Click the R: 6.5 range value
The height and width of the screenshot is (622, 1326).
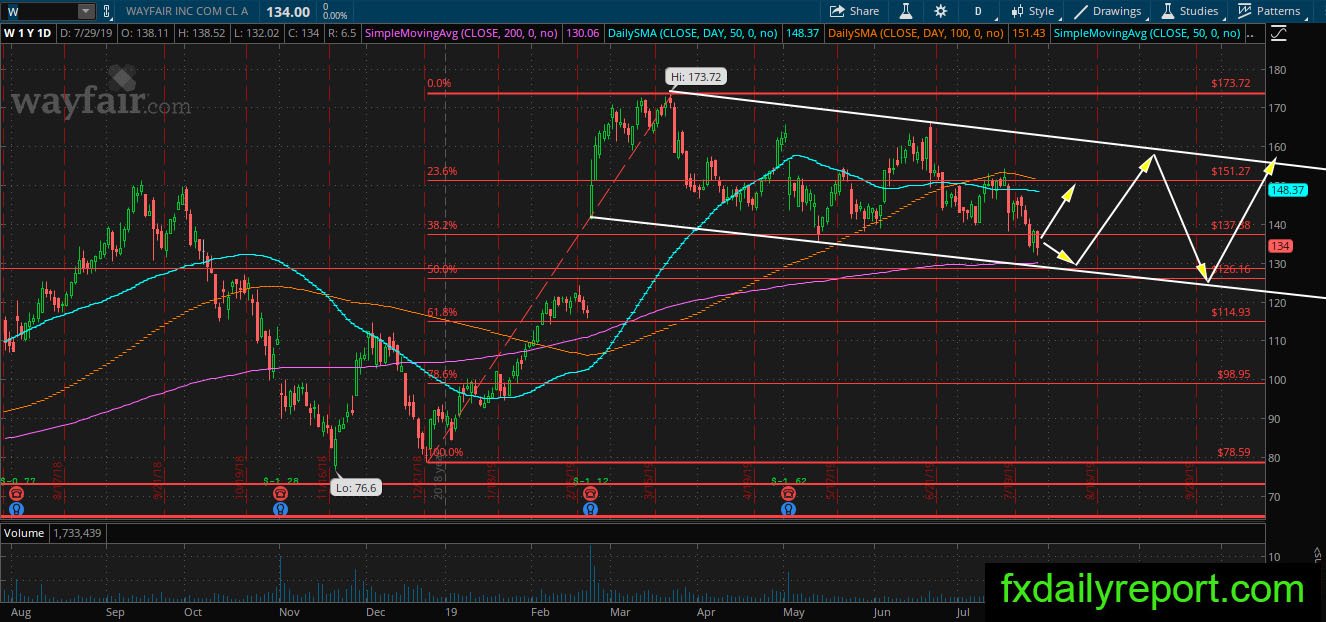pyautogui.click(x=340, y=33)
